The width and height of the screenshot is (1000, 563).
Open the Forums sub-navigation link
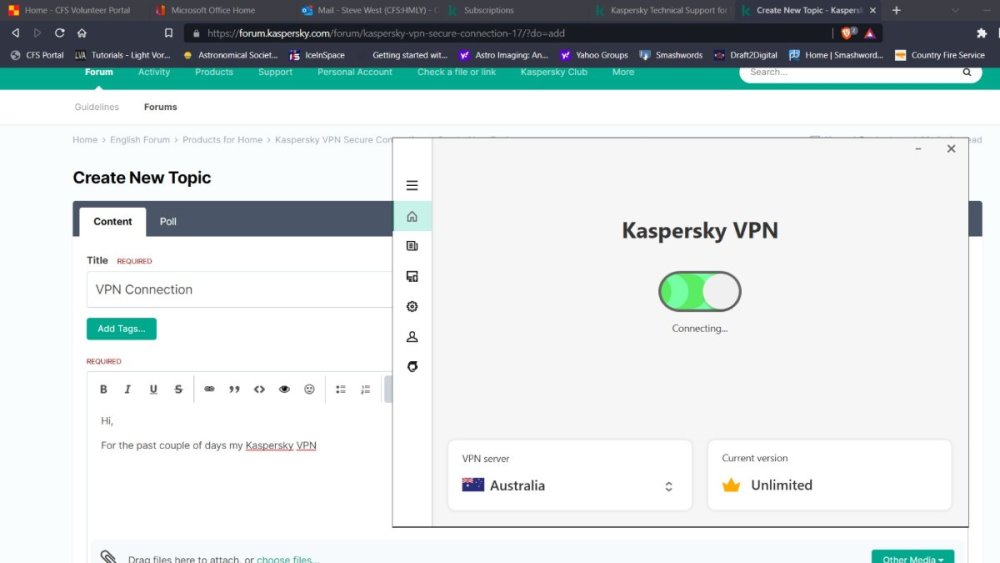[x=160, y=107]
